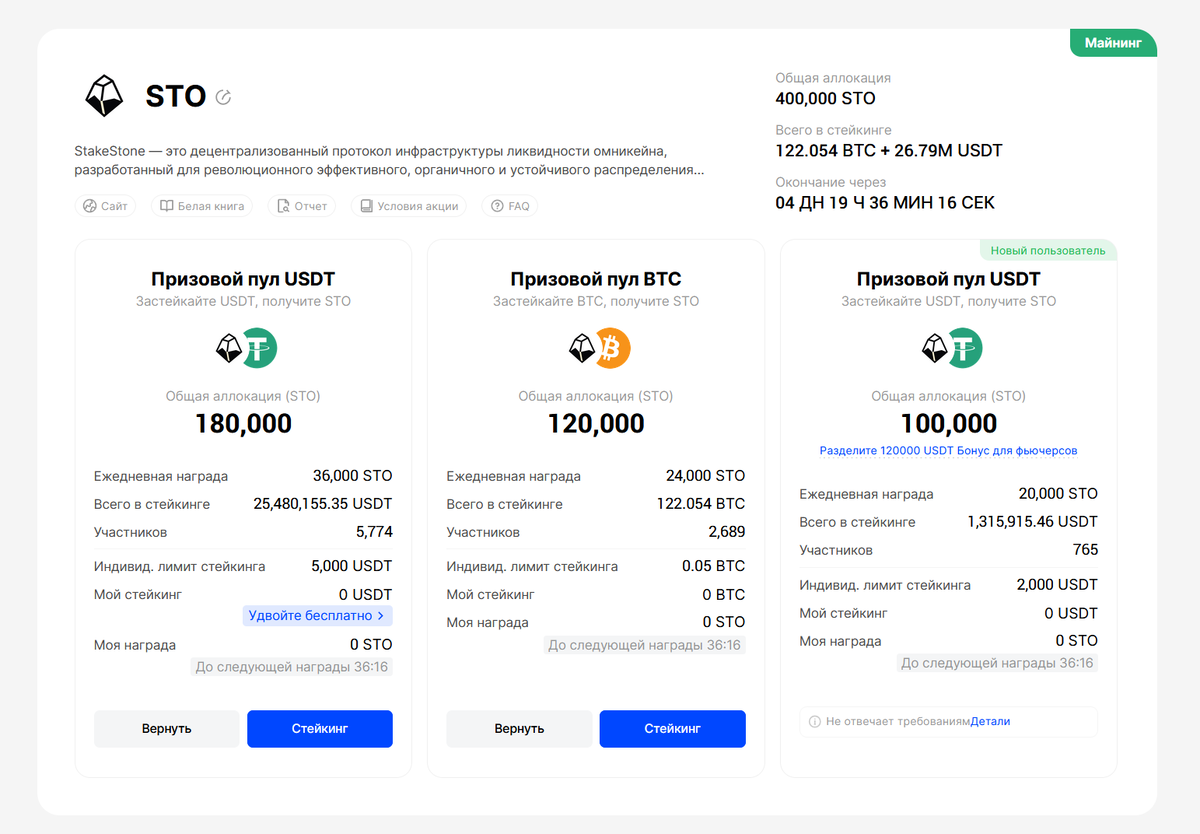This screenshot has height=834, width=1200.
Task: Click Стейкинг in the 180,000 USDT pool
Action: (320, 729)
